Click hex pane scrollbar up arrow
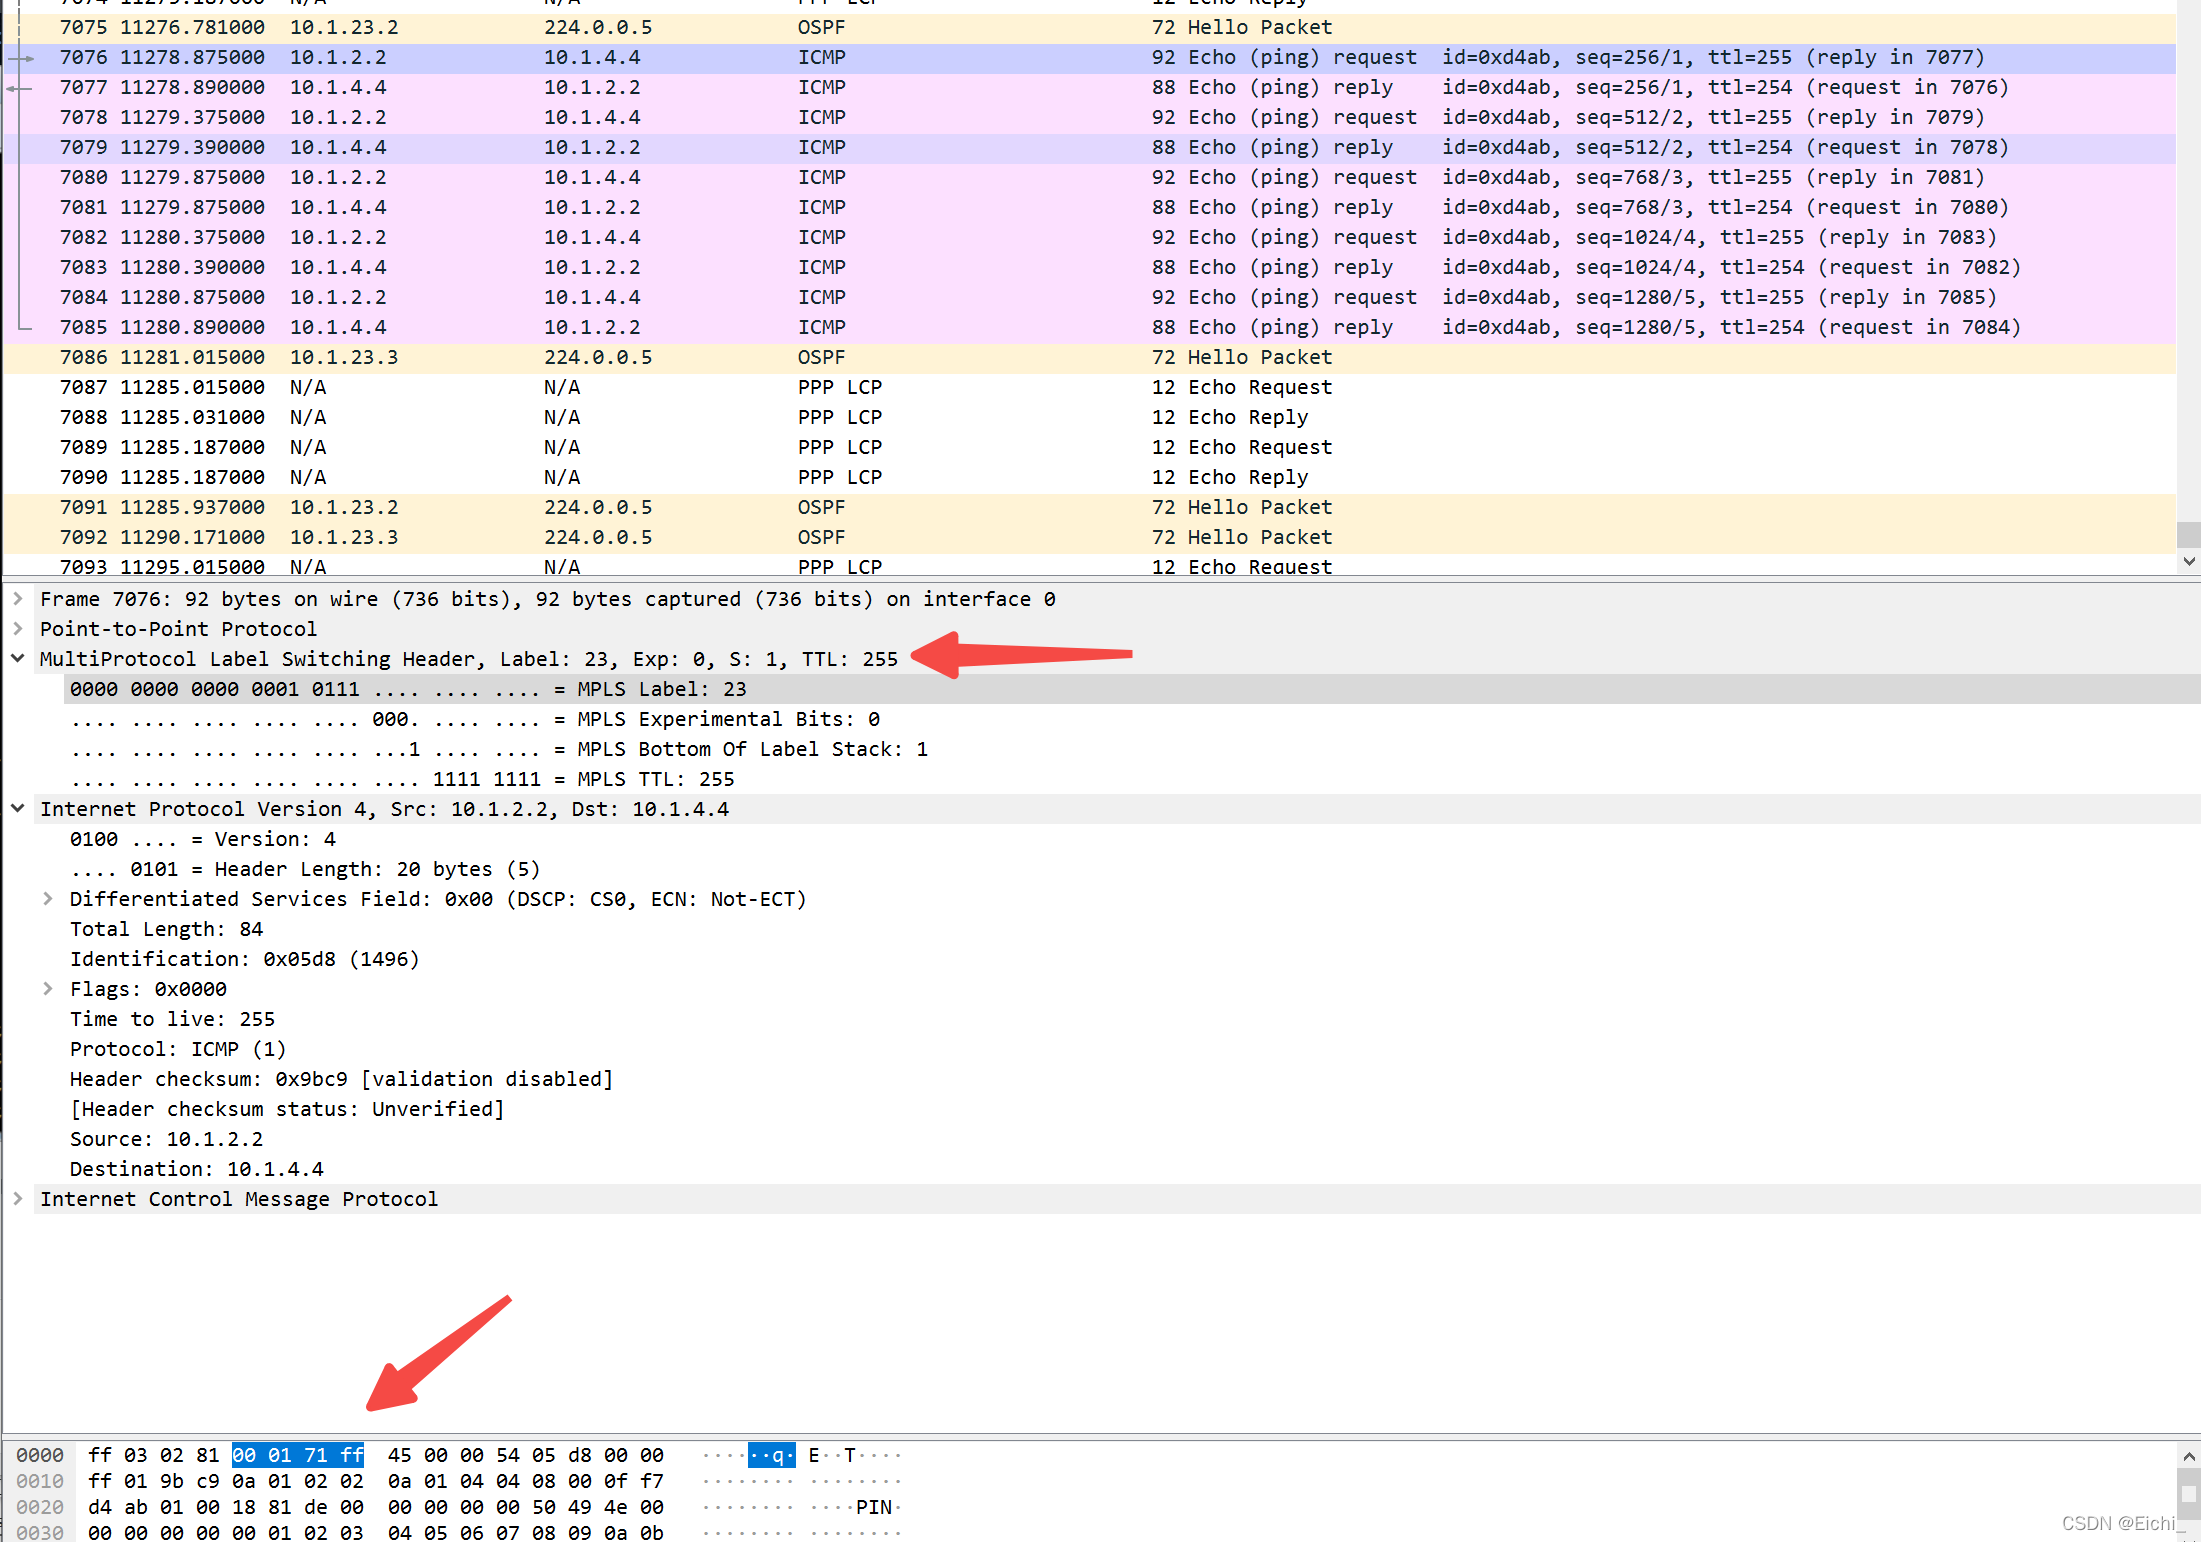This screenshot has width=2201, height=1542. click(2189, 1456)
